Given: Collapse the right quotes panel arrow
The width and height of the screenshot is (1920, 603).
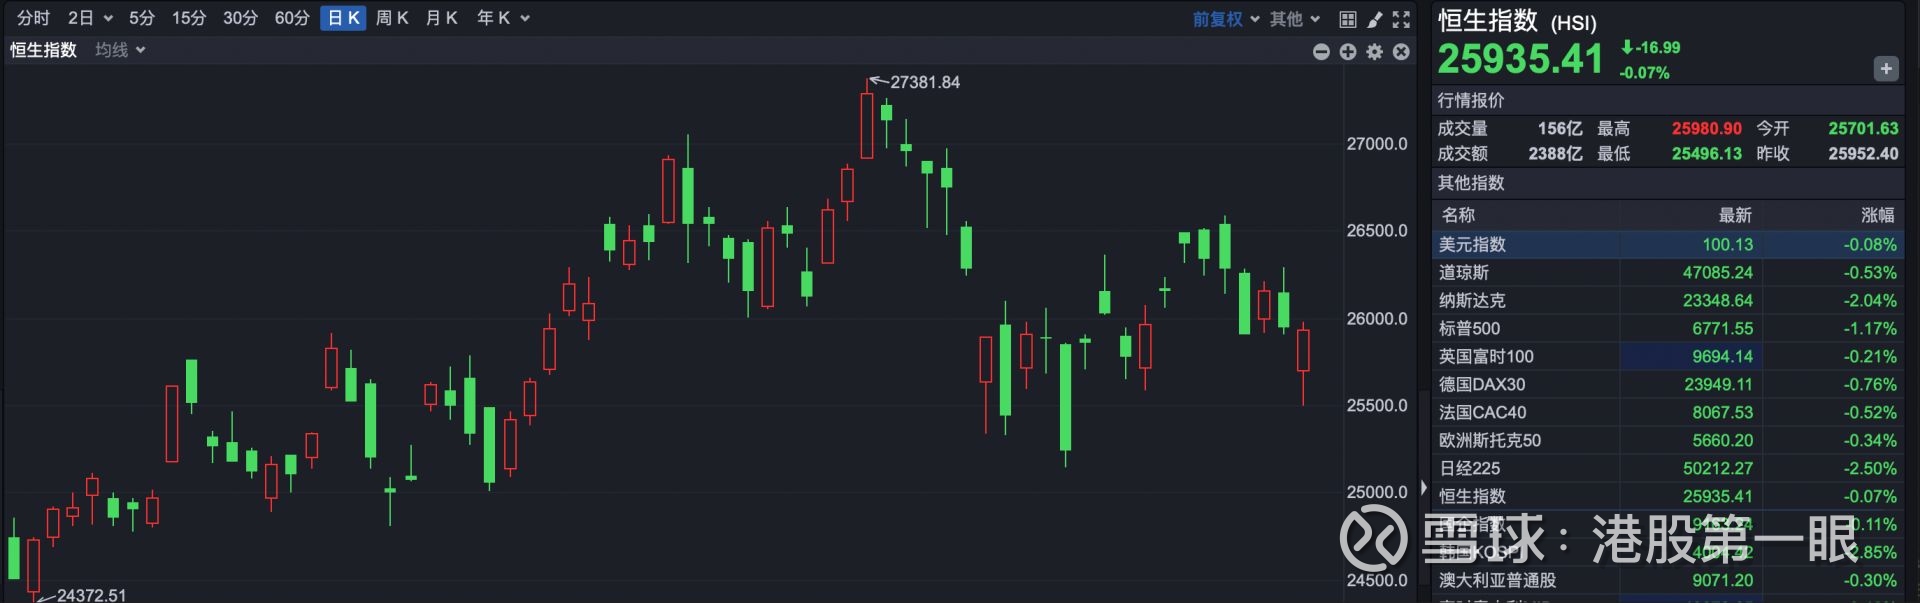Looking at the screenshot, I should click(x=1424, y=488).
